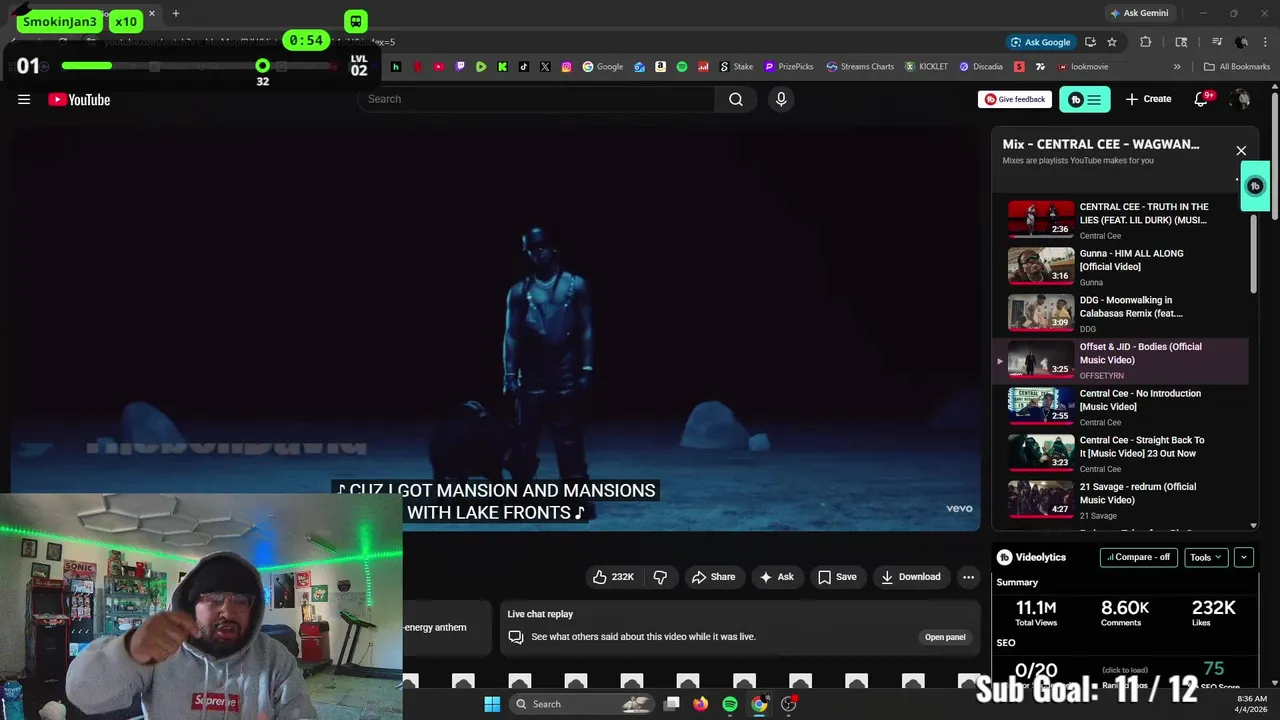Click the YouTube search input field
The width and height of the screenshot is (1280, 720).
coord(536,99)
